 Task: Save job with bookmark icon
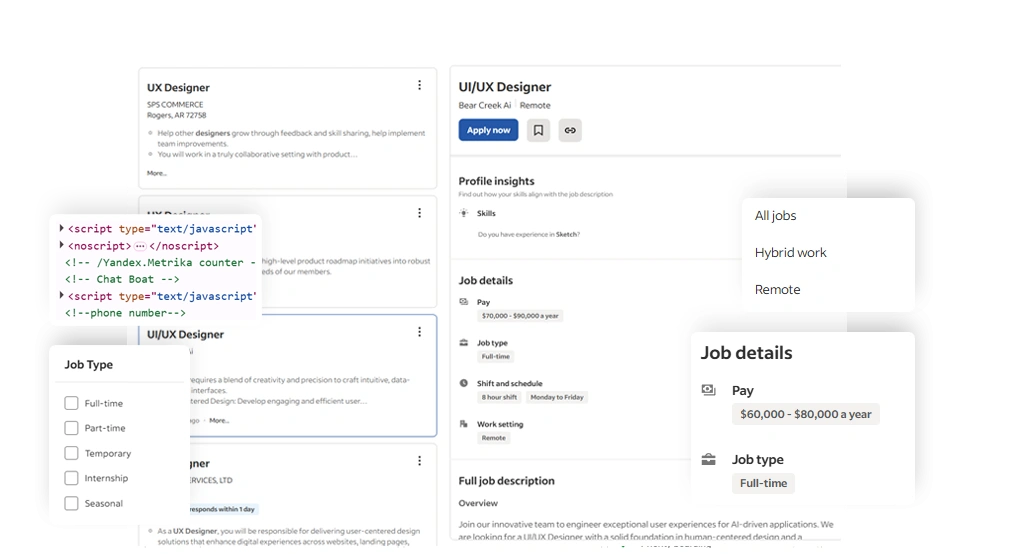point(538,130)
